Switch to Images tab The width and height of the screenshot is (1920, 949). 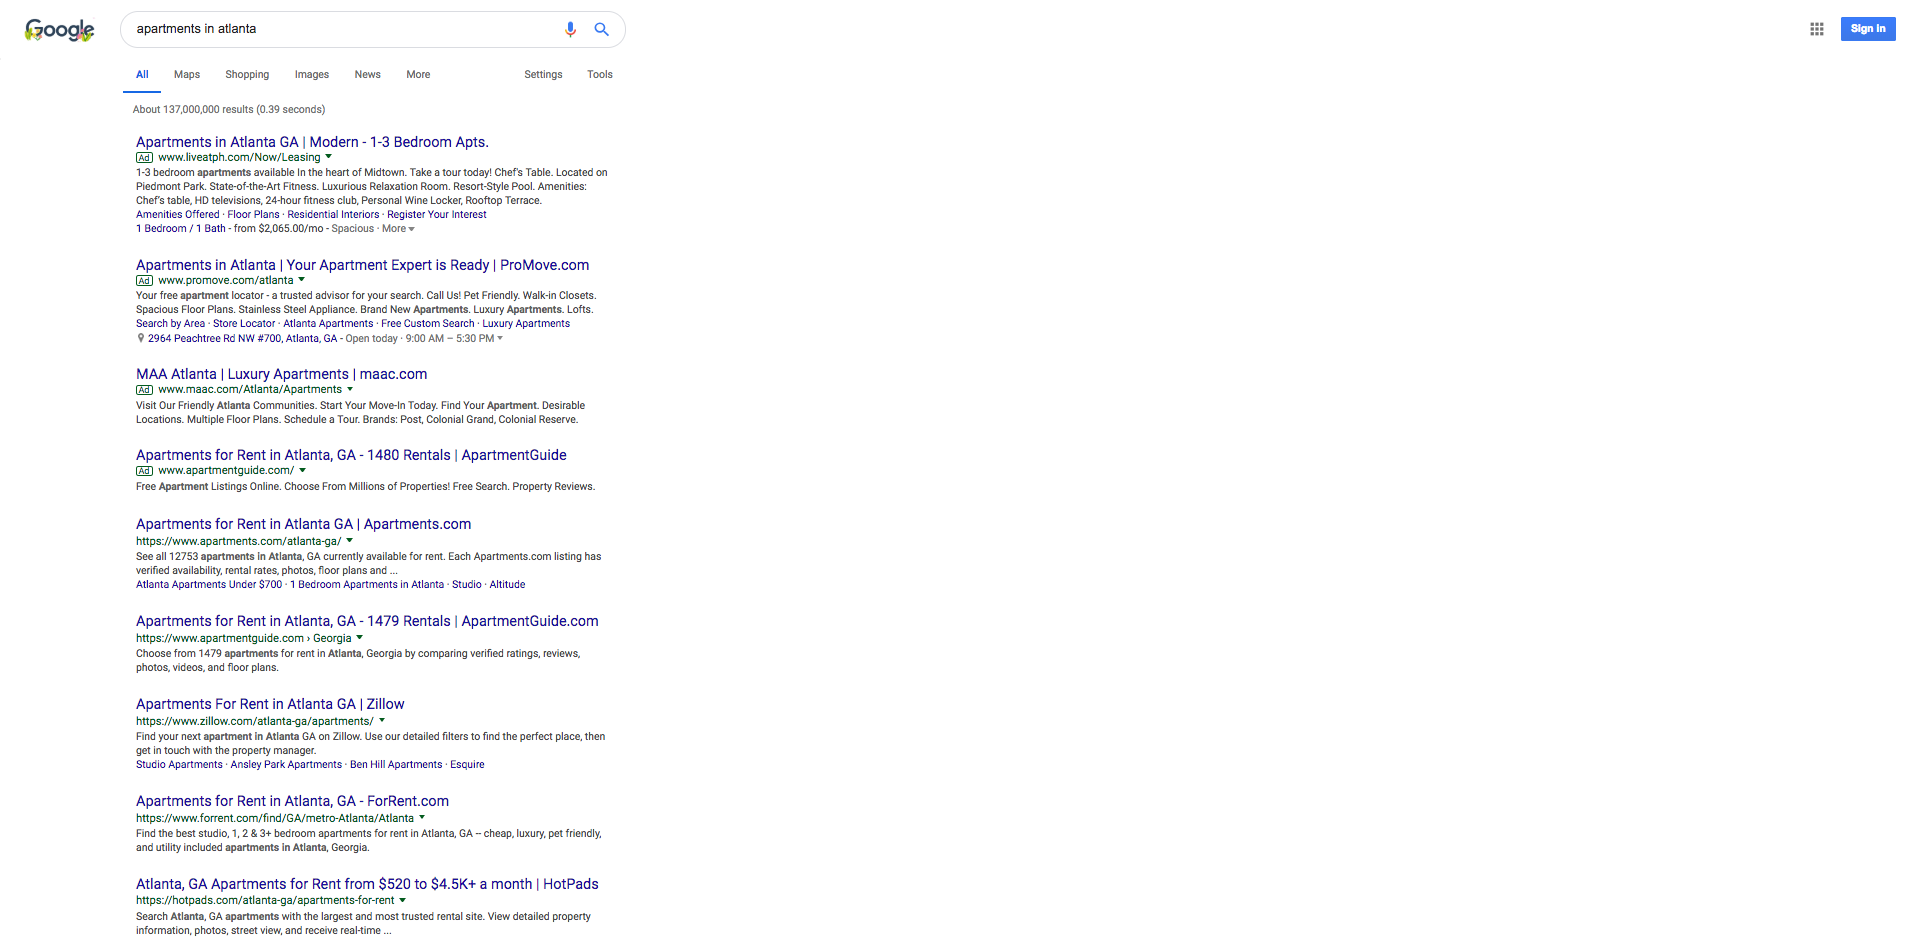tap(312, 75)
